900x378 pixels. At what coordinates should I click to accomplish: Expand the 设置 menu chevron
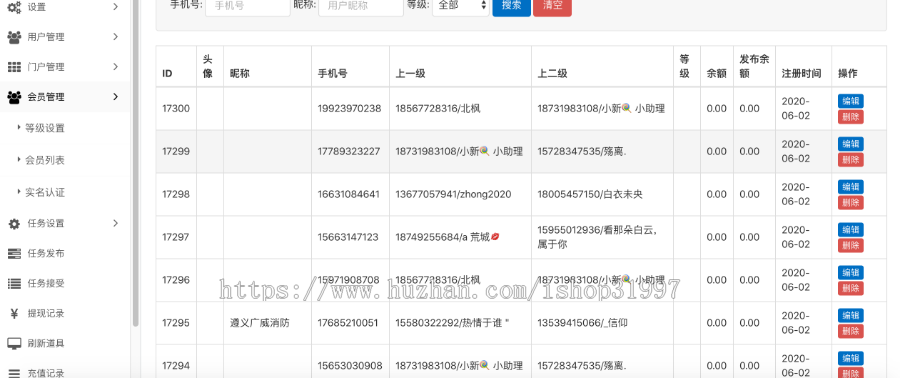click(115, 7)
